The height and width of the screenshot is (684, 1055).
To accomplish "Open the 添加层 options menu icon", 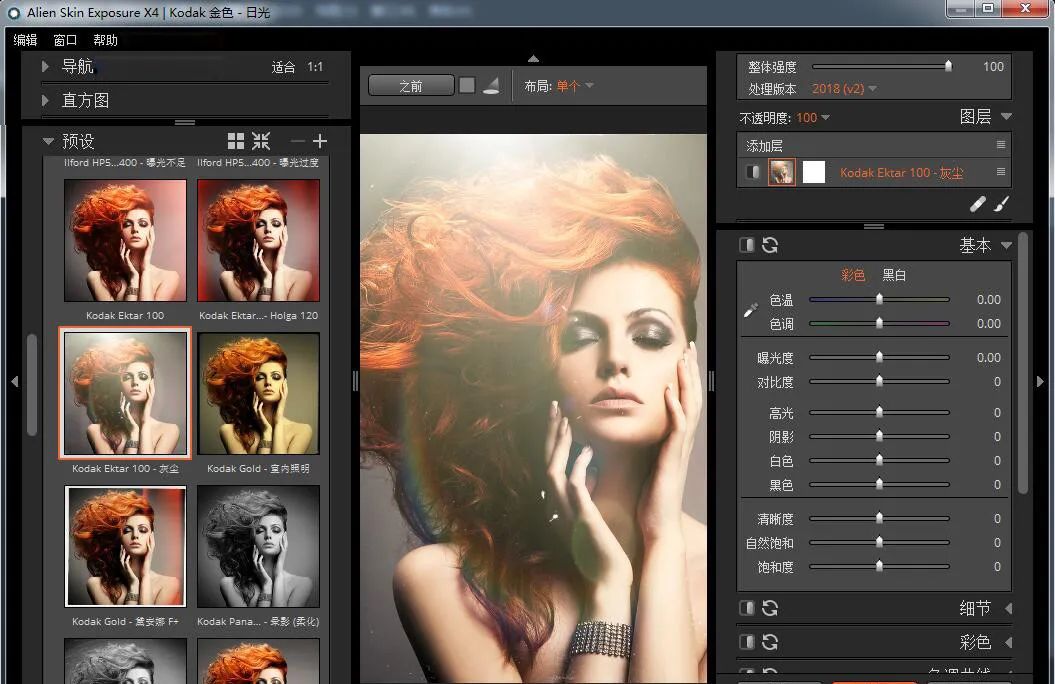I will (x=1001, y=145).
